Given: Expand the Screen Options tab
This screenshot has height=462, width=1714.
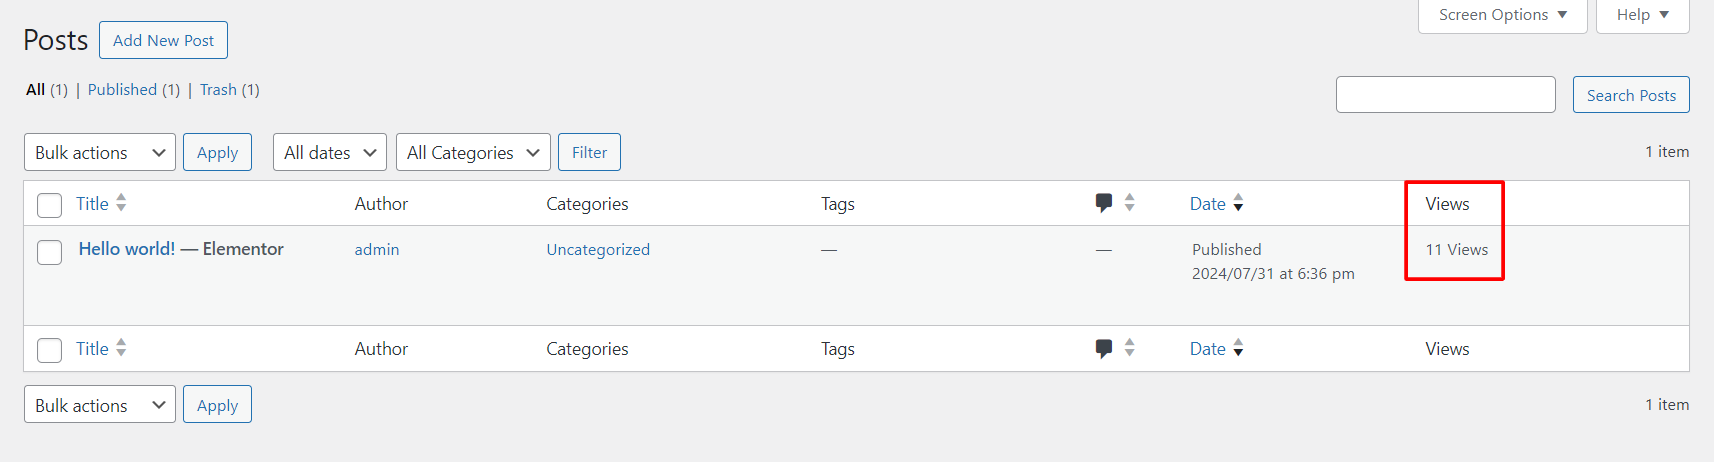Looking at the screenshot, I should [x=1502, y=15].
